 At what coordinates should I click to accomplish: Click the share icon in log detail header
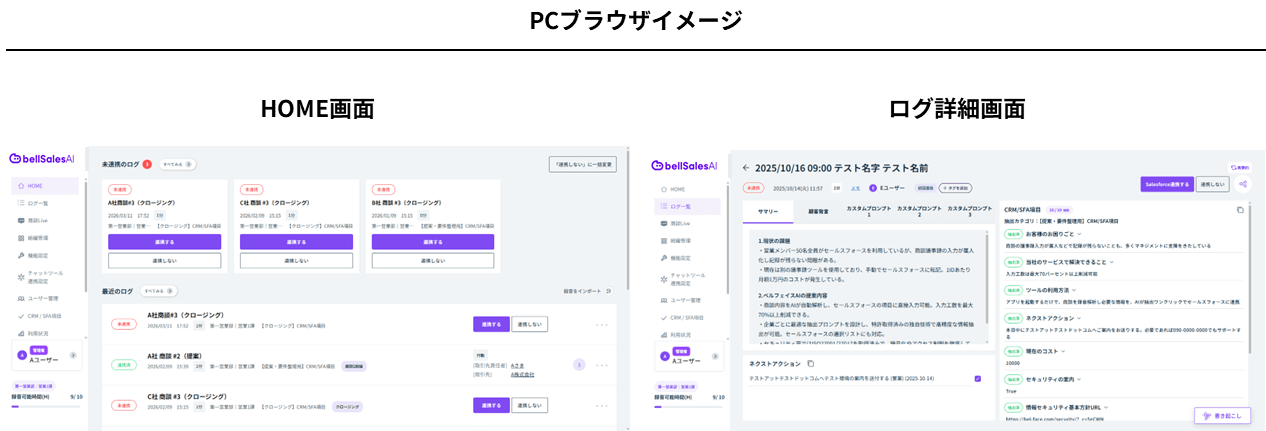click(x=1243, y=185)
